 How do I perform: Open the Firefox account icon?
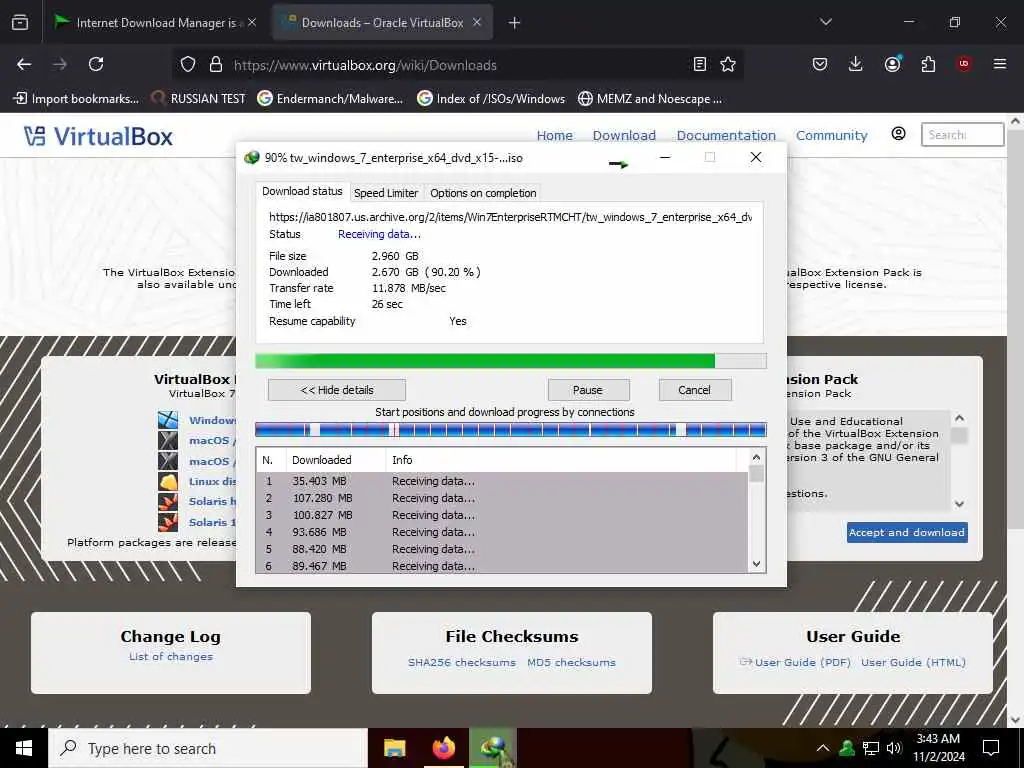[892, 64]
